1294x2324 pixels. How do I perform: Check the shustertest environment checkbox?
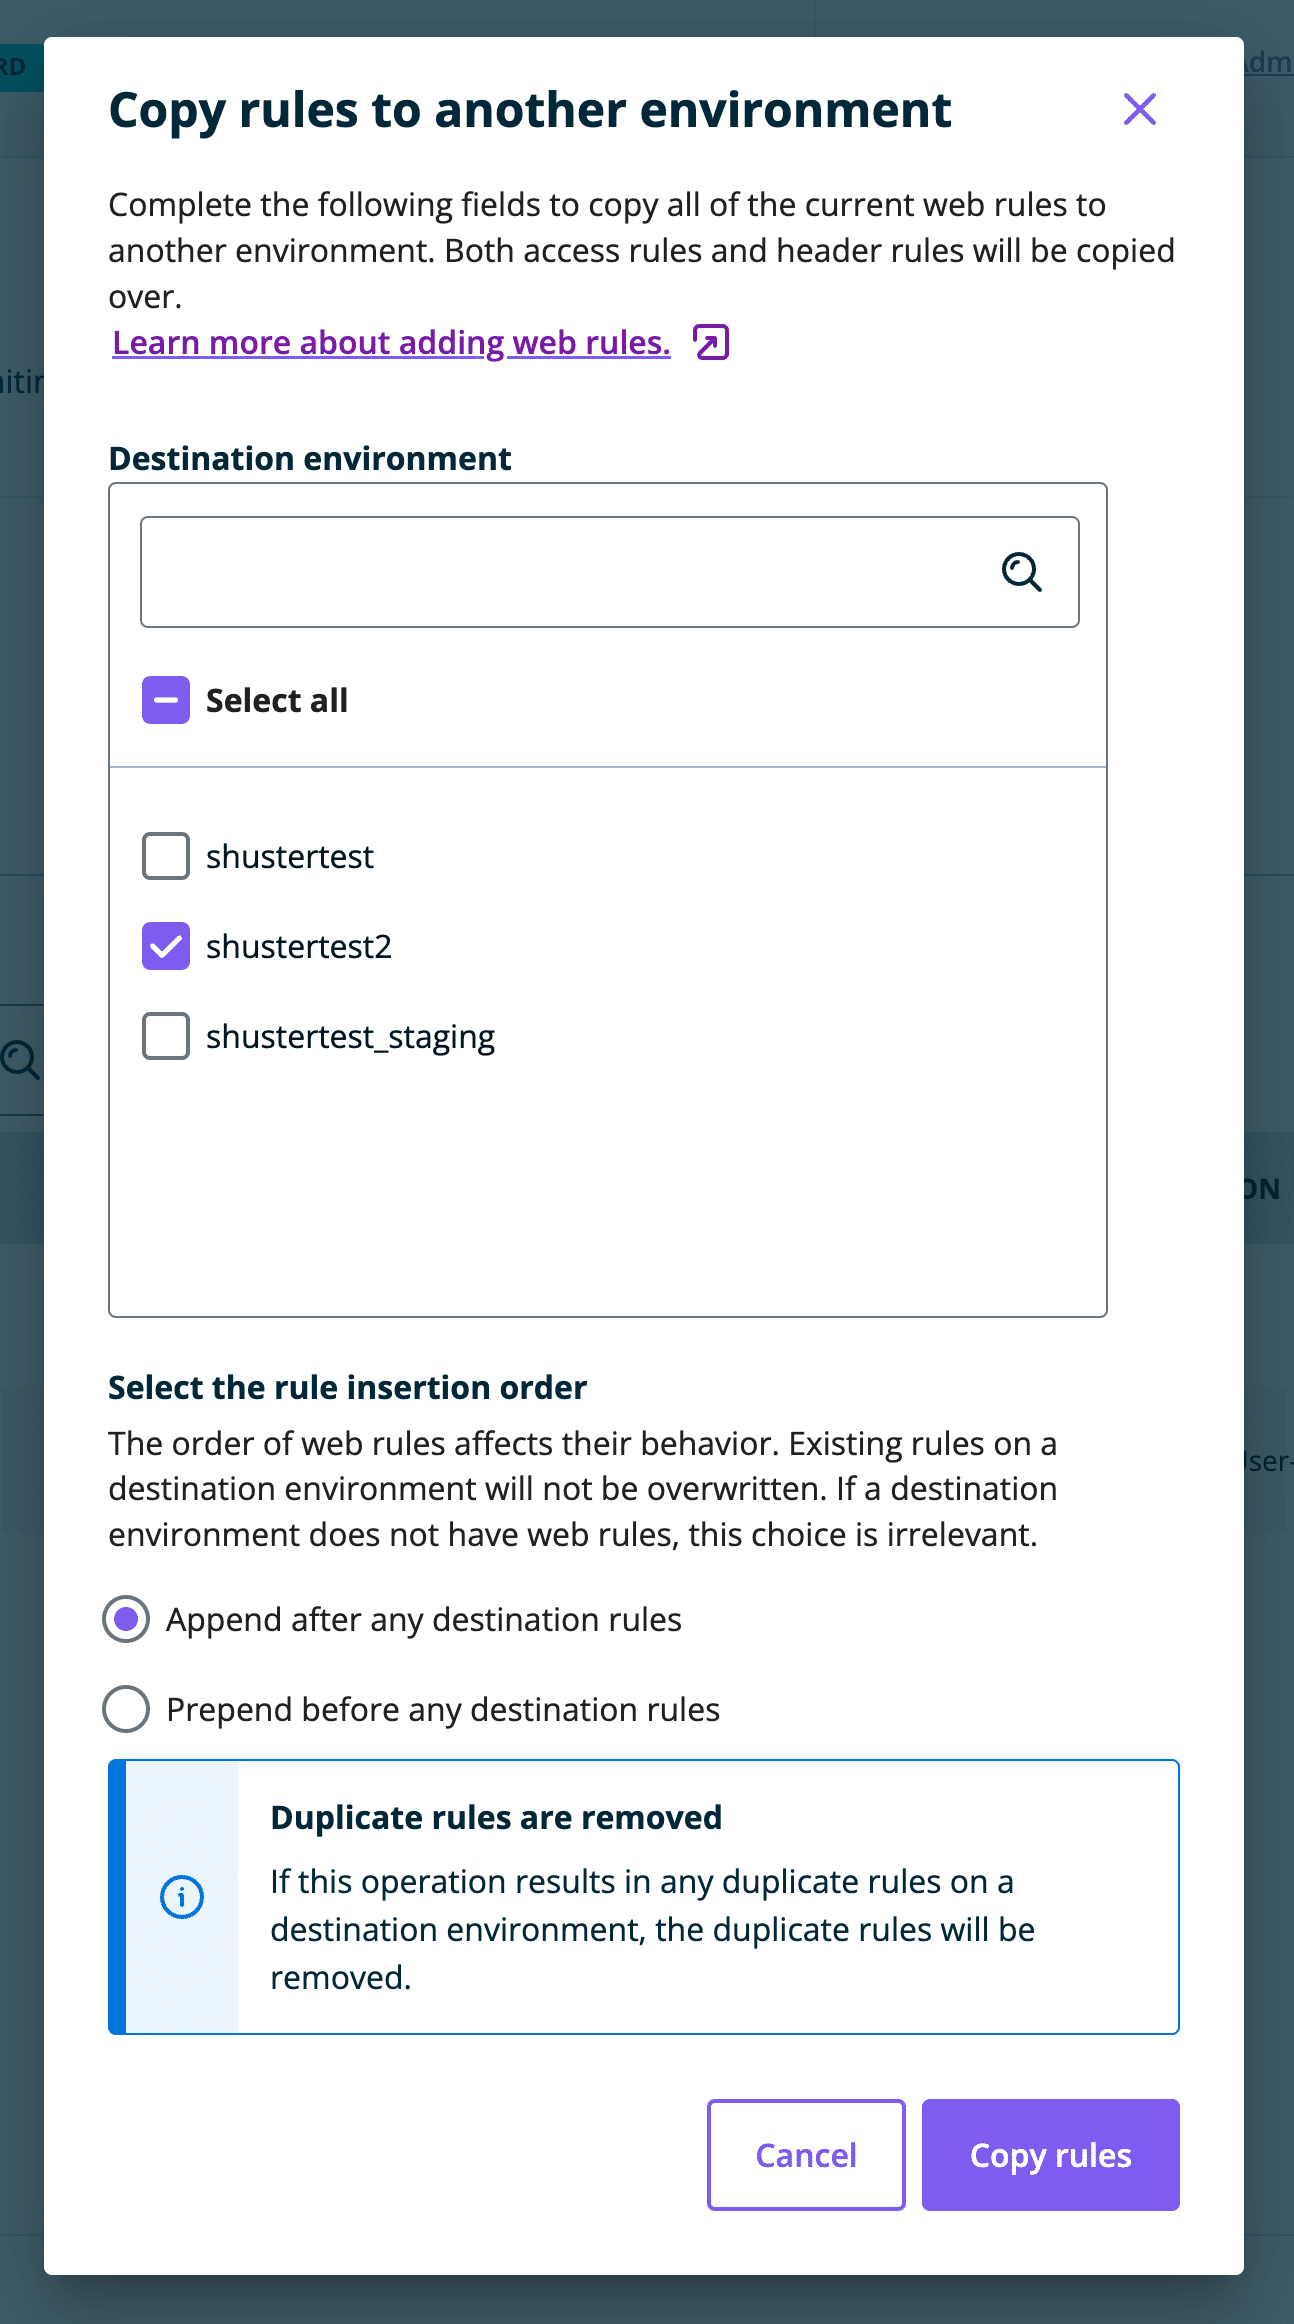tap(165, 855)
